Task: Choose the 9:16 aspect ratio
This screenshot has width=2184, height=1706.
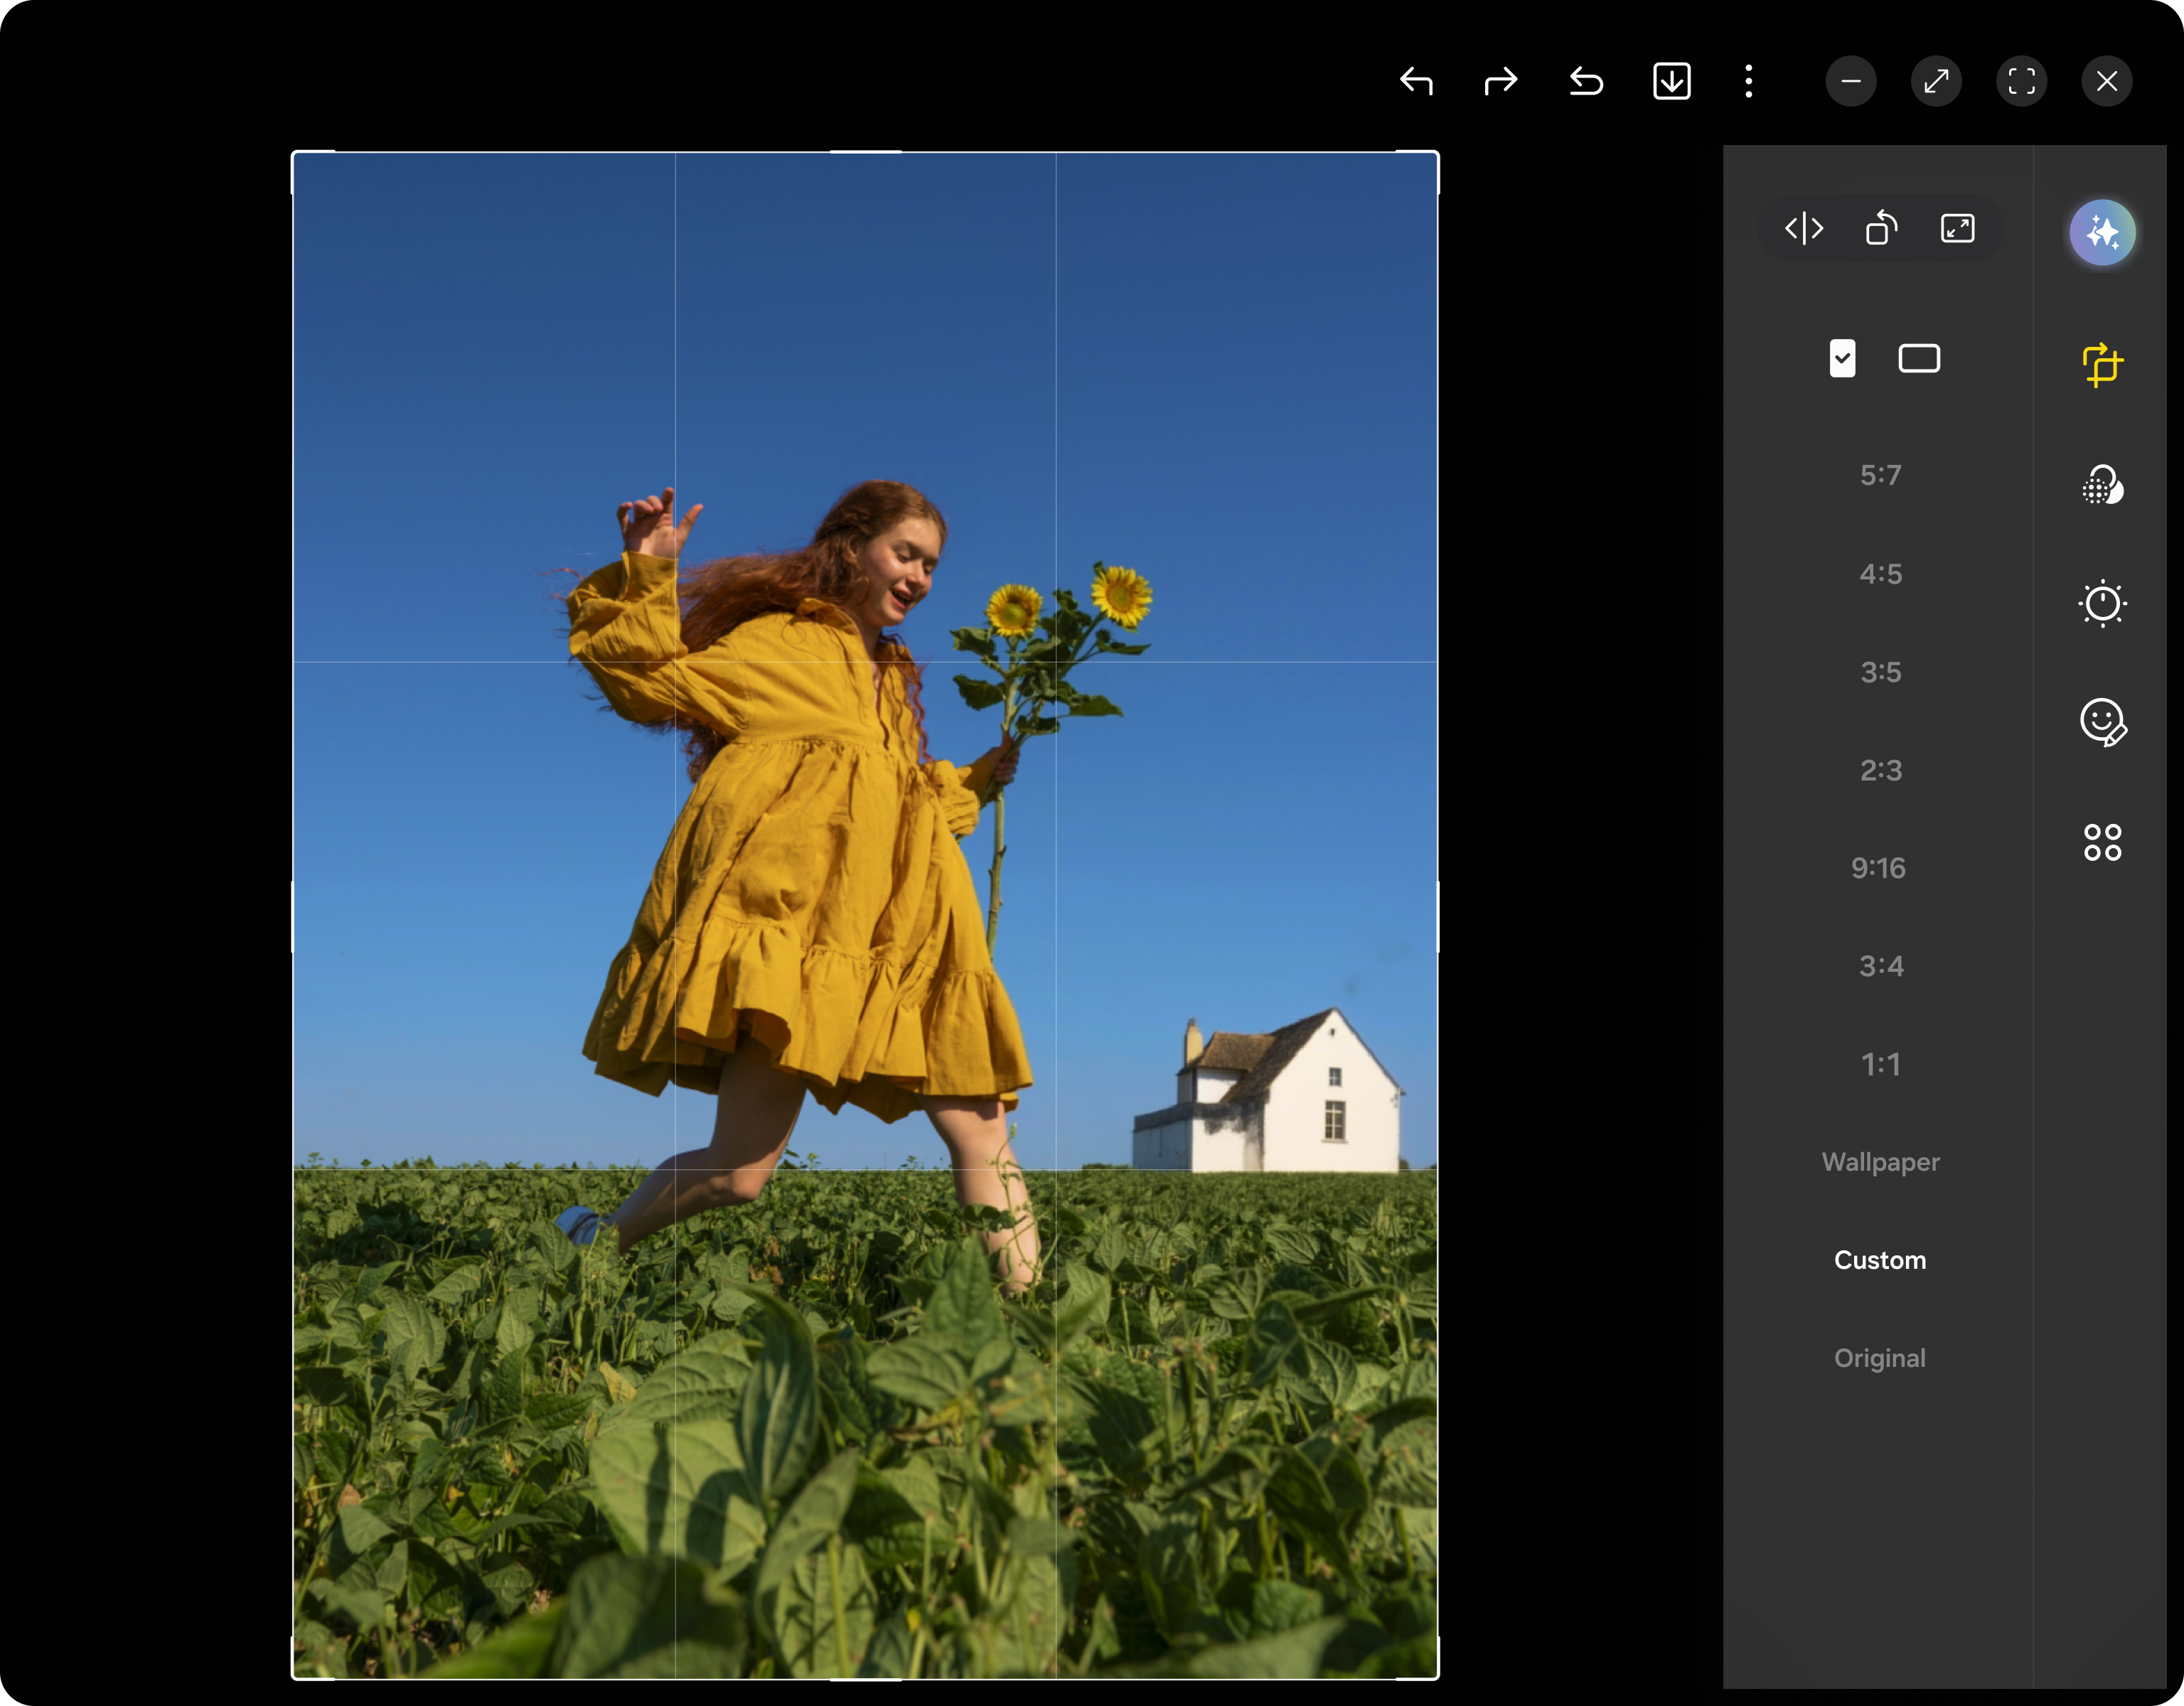Action: point(1878,868)
